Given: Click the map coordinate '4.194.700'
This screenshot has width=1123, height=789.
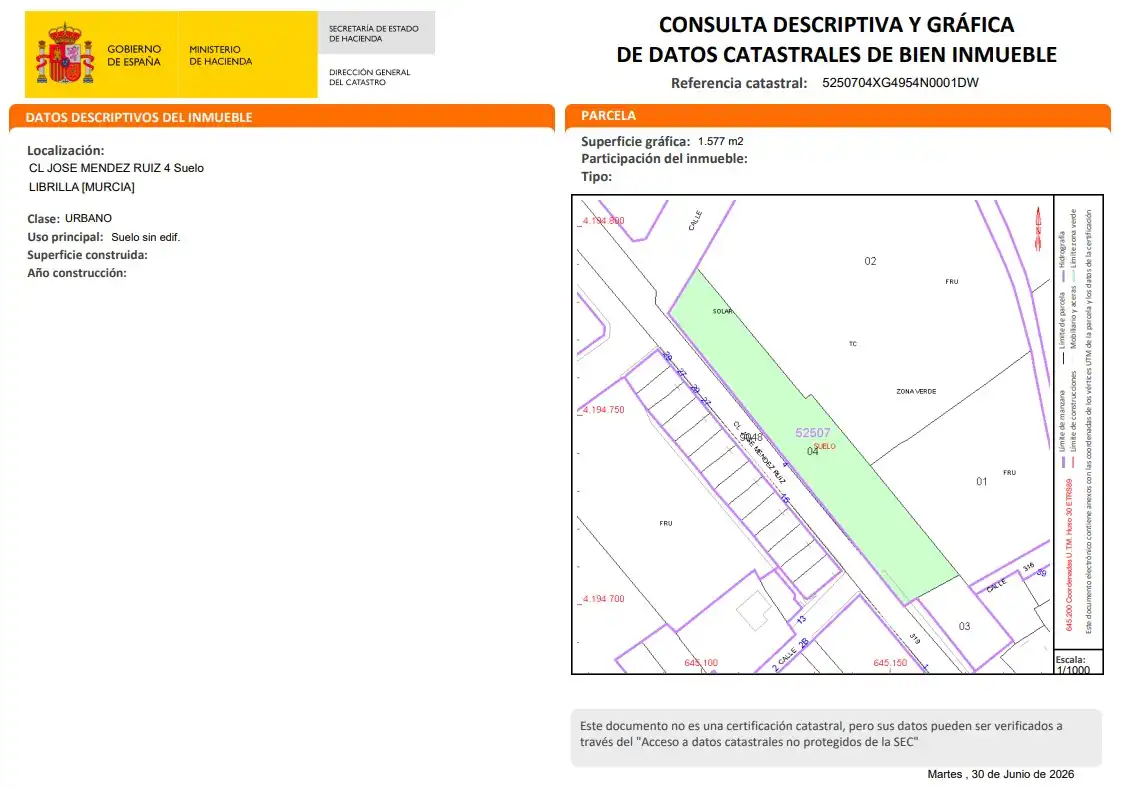Looking at the screenshot, I should click(x=603, y=599).
